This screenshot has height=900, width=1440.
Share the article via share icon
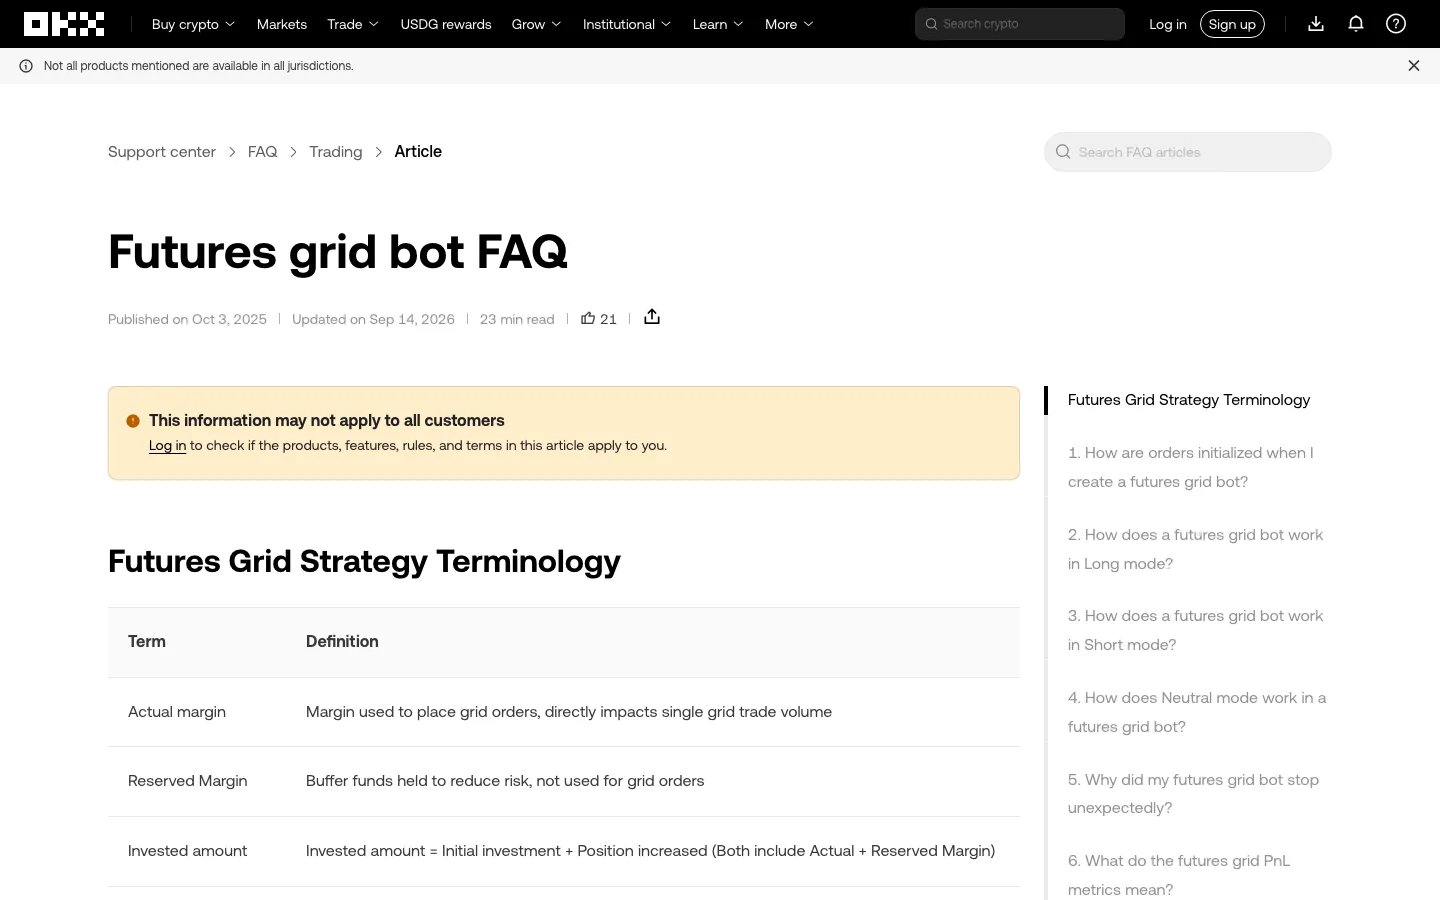tap(652, 317)
